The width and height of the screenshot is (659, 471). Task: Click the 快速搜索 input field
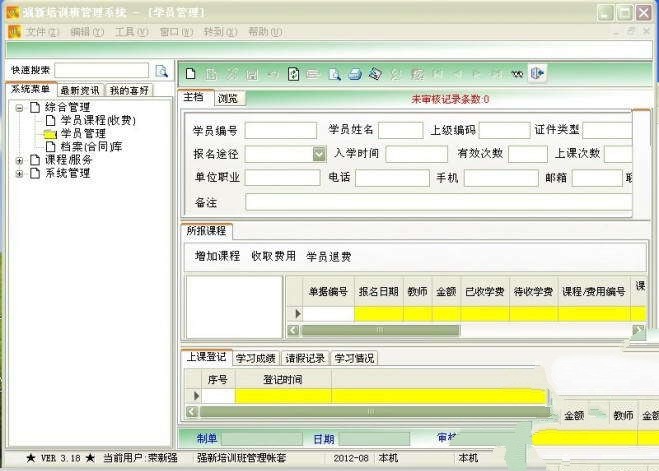tap(102, 71)
